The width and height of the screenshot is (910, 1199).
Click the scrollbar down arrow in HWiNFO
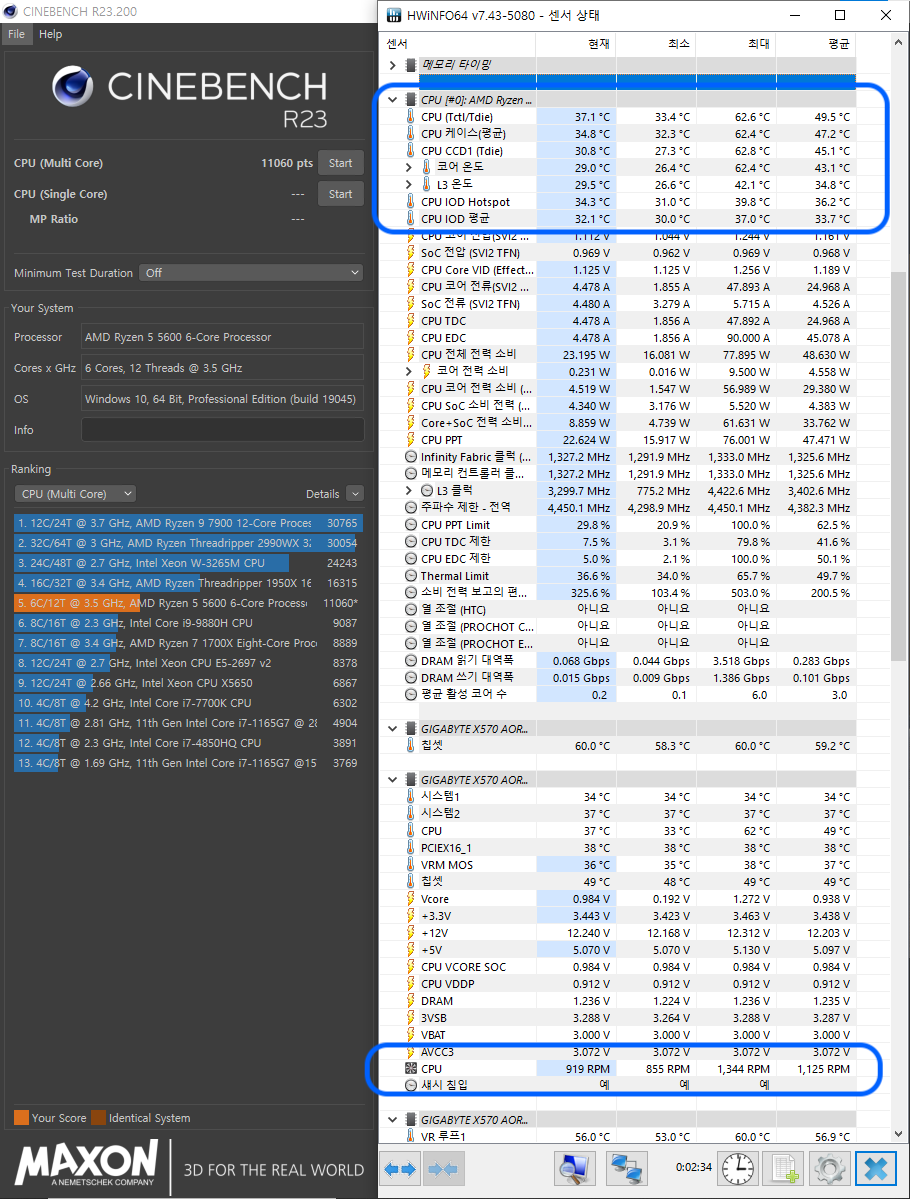(898, 1134)
